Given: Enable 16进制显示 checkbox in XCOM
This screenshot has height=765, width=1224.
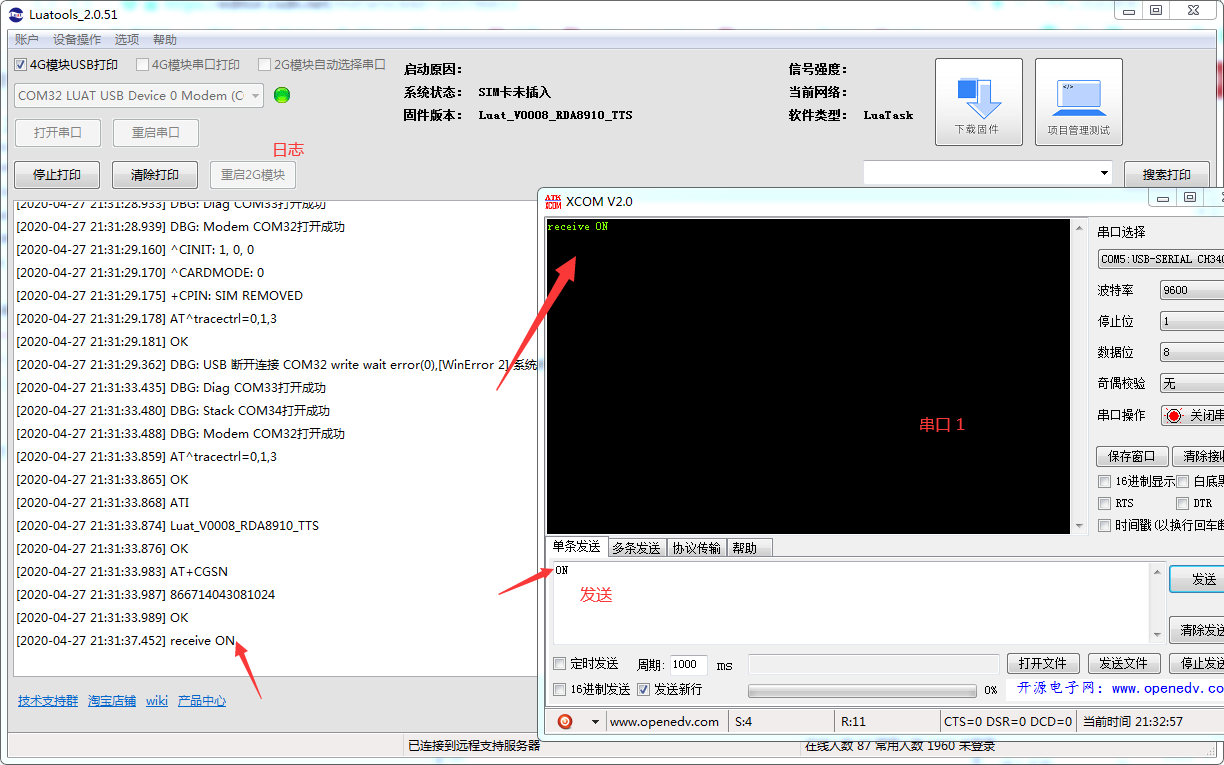Looking at the screenshot, I should pos(1105,482).
